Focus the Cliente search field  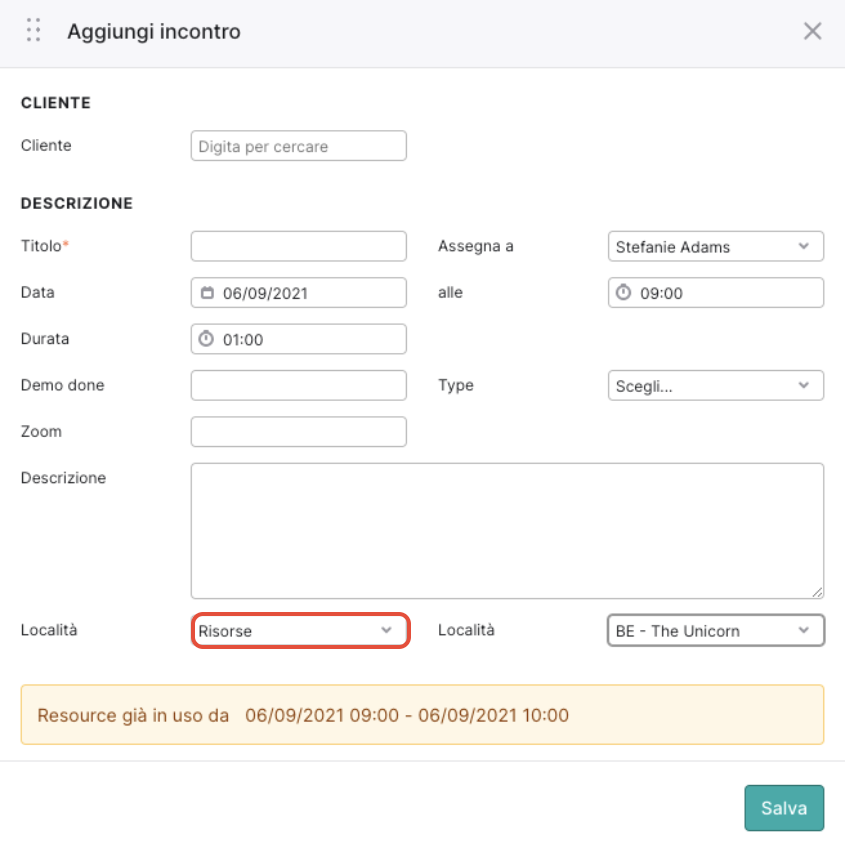coord(299,145)
